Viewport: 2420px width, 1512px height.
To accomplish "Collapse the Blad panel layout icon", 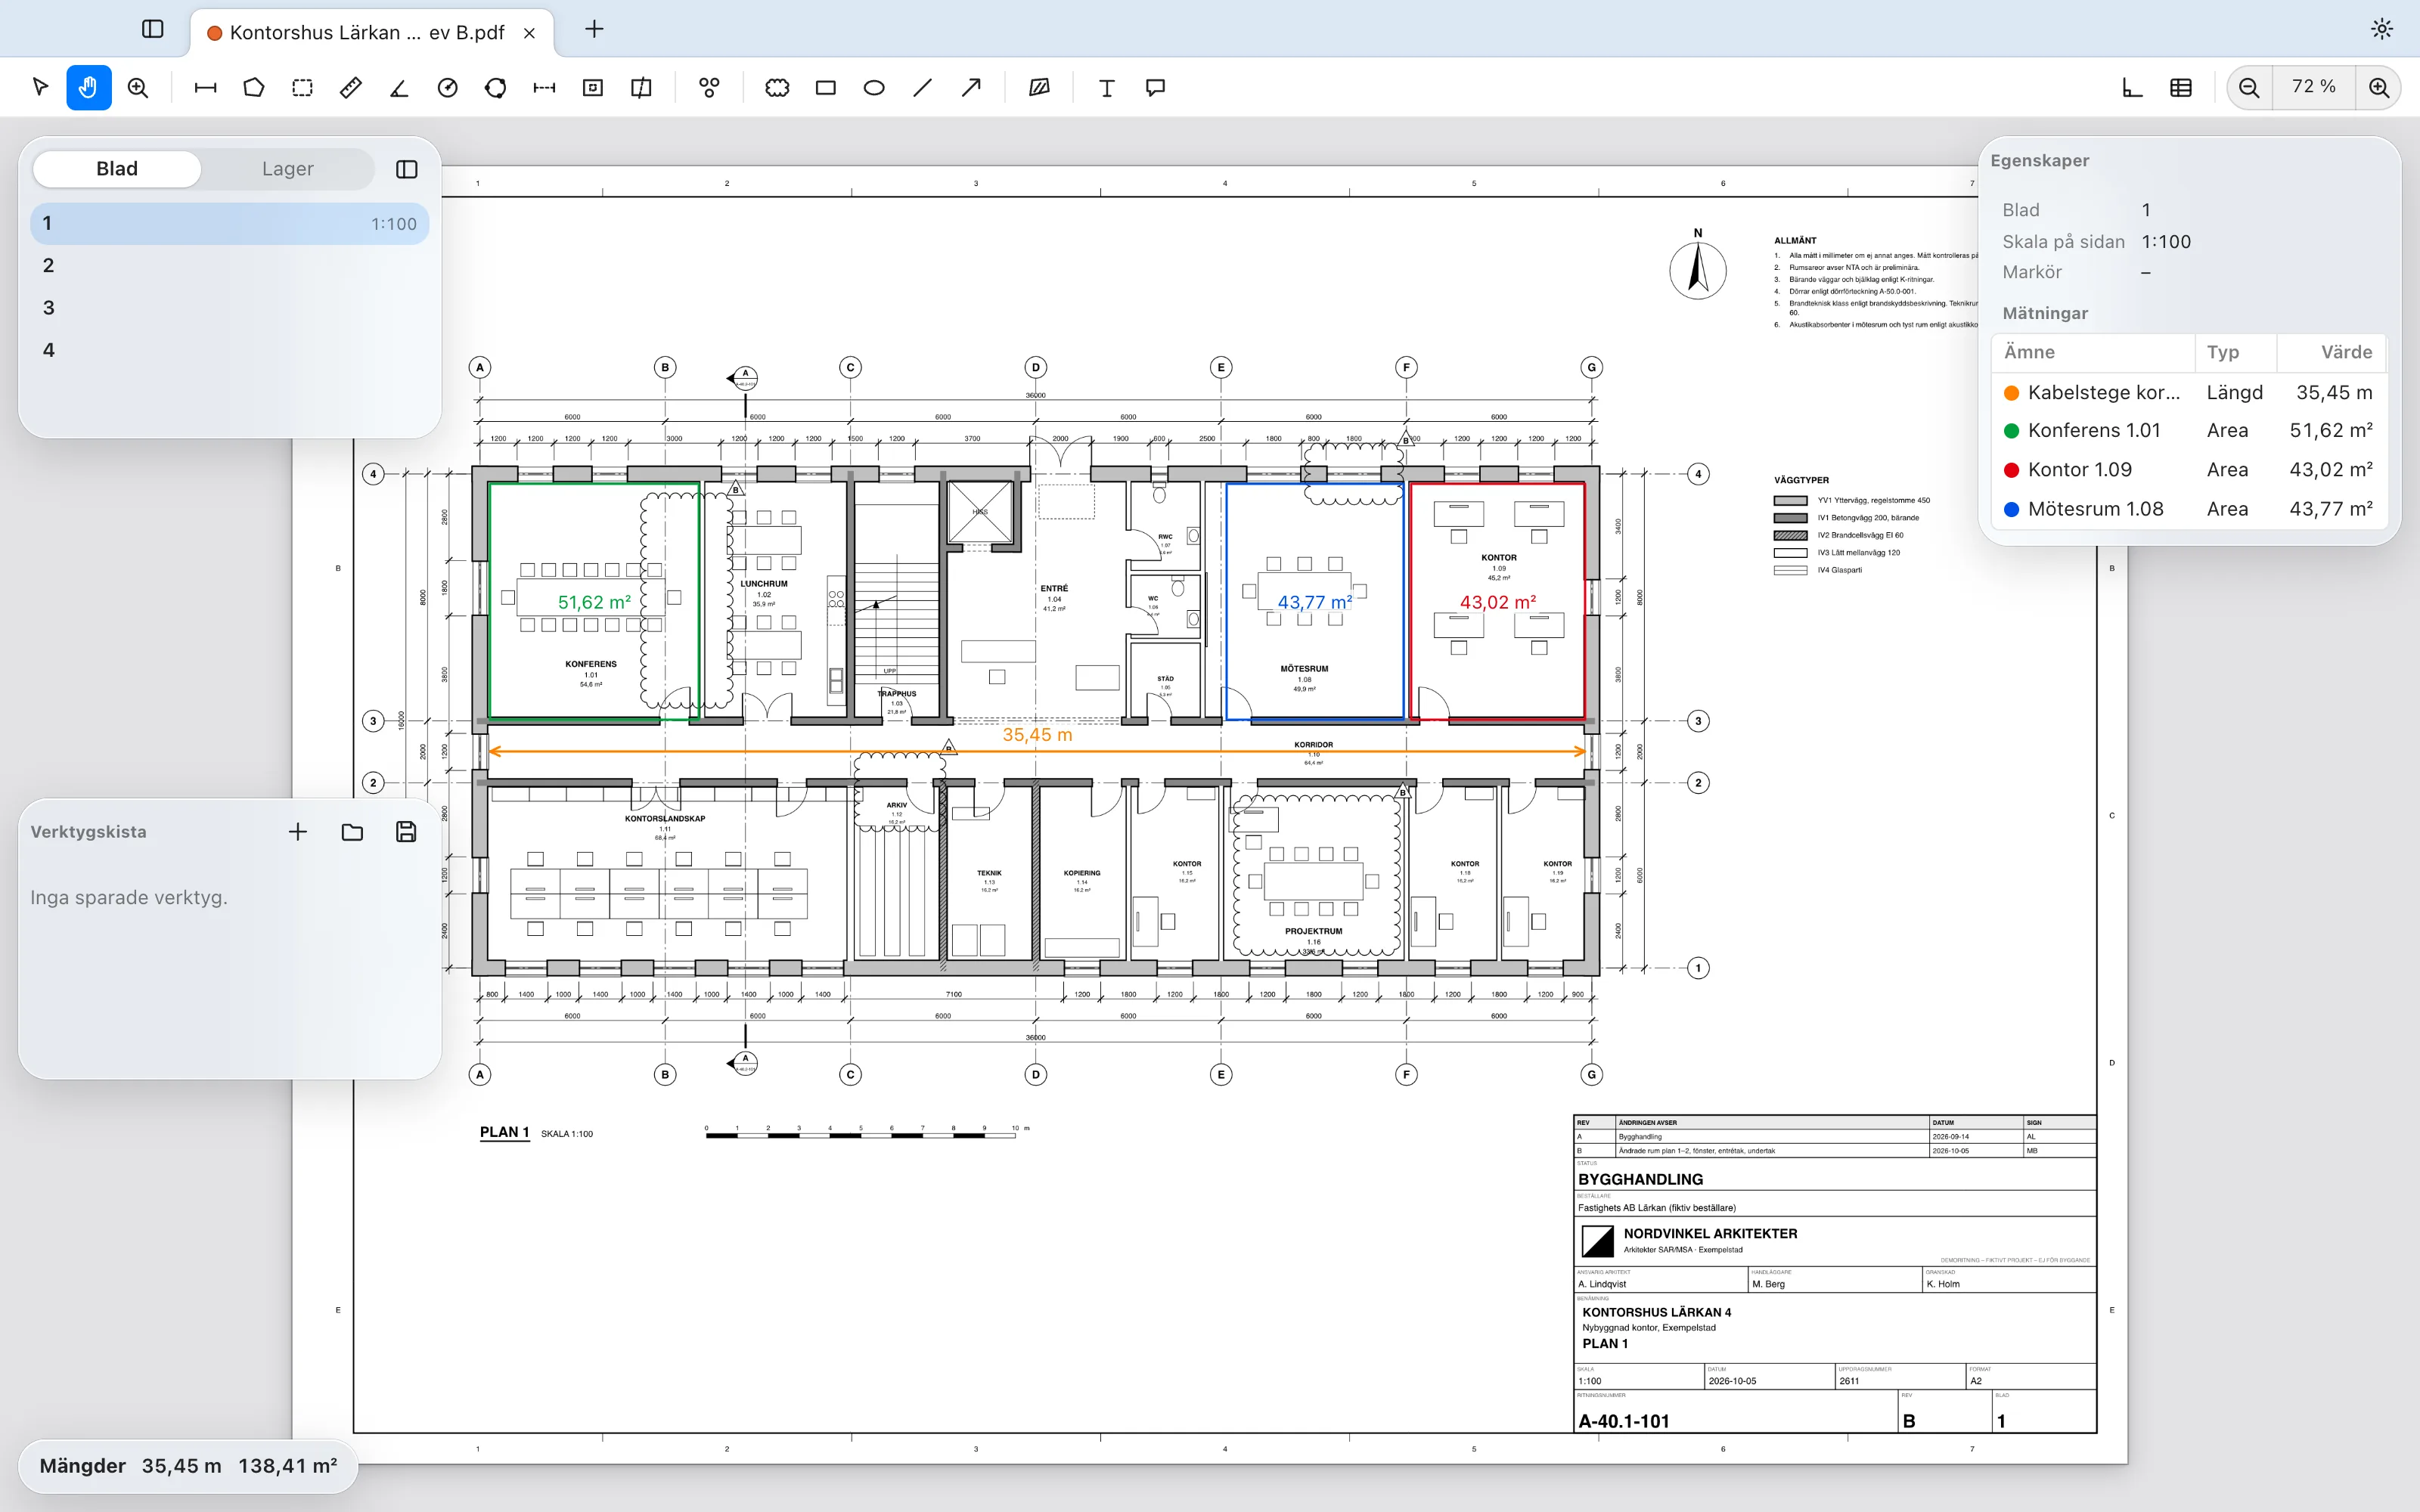I will 406,169.
